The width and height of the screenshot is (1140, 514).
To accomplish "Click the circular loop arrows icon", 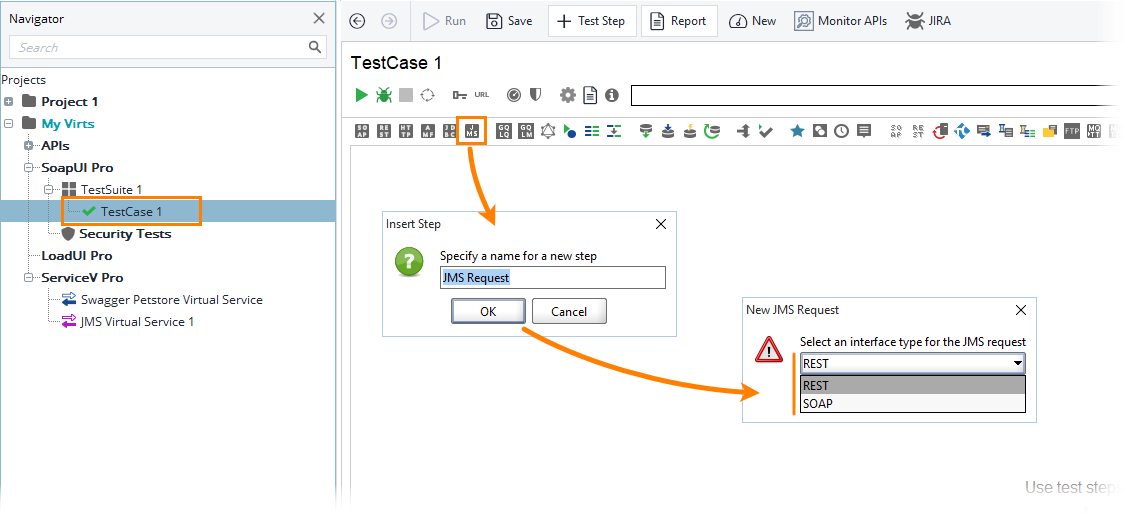I will pyautogui.click(x=428, y=95).
